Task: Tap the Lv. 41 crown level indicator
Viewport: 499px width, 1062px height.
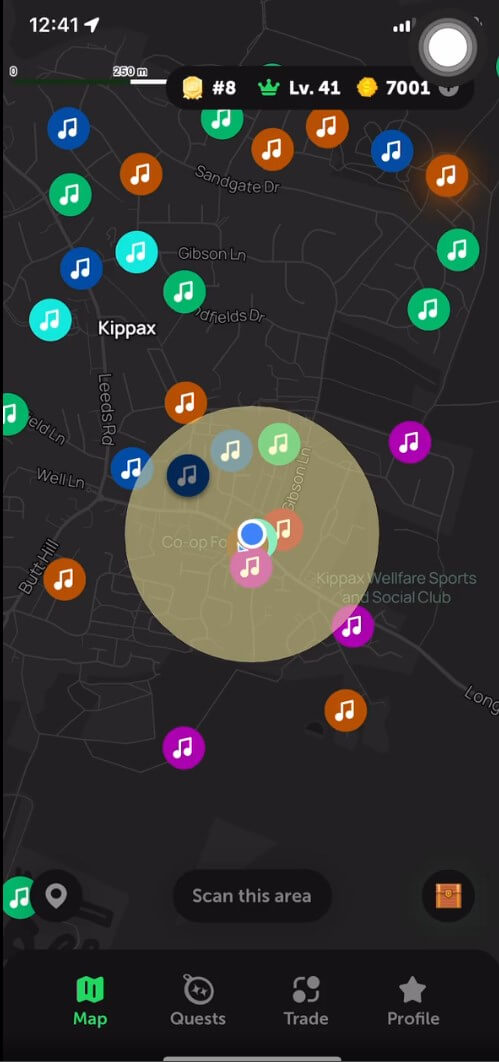Action: pos(299,87)
